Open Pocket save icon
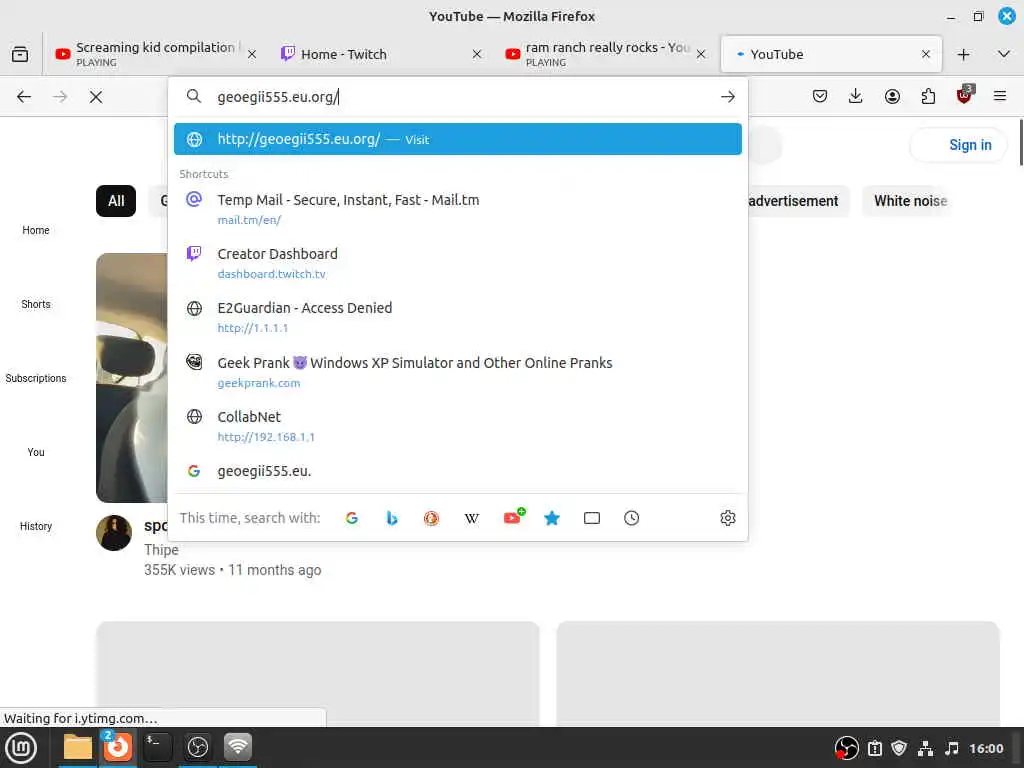 [820, 97]
